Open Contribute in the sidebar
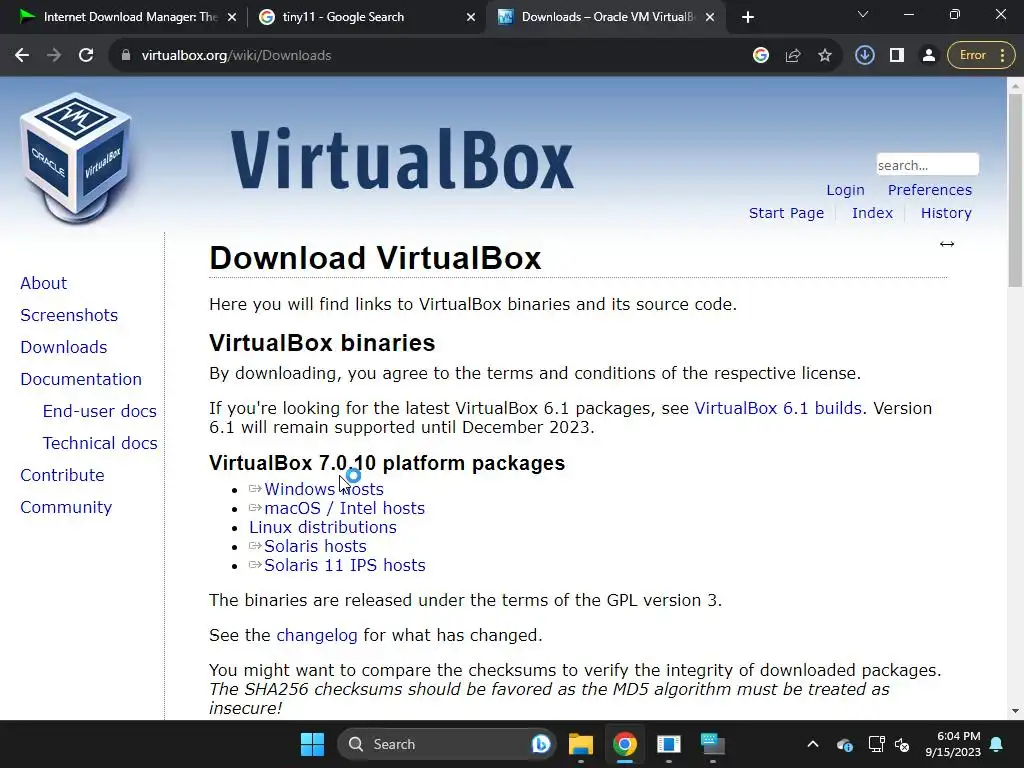Image resolution: width=1024 pixels, height=768 pixels. 62,475
